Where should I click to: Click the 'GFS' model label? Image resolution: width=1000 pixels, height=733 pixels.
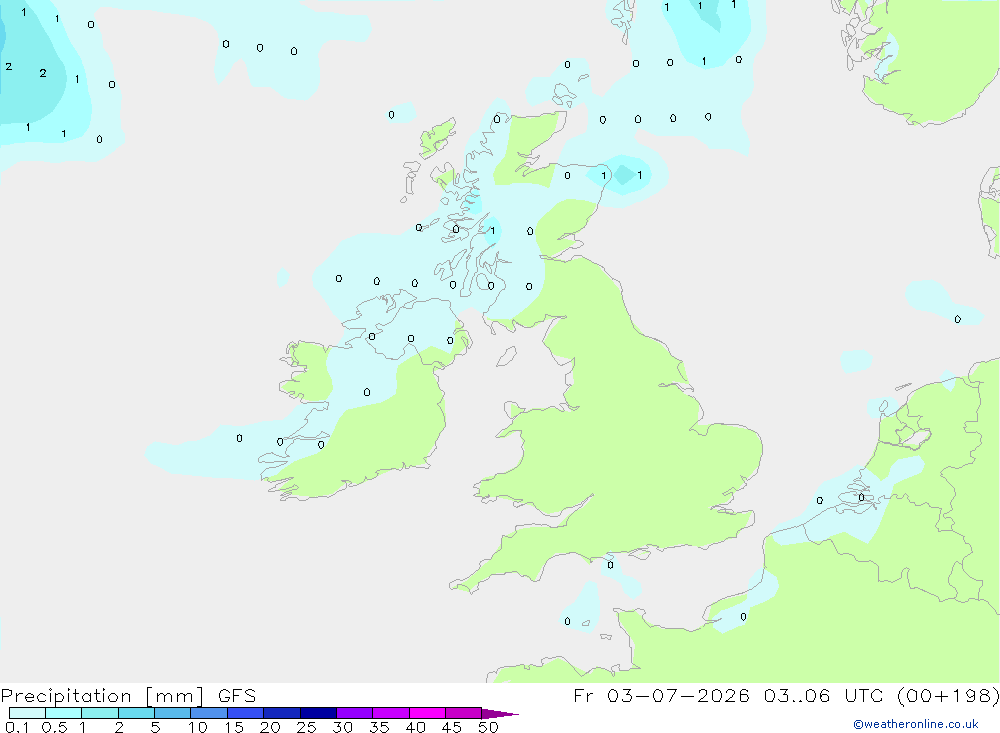237,696
